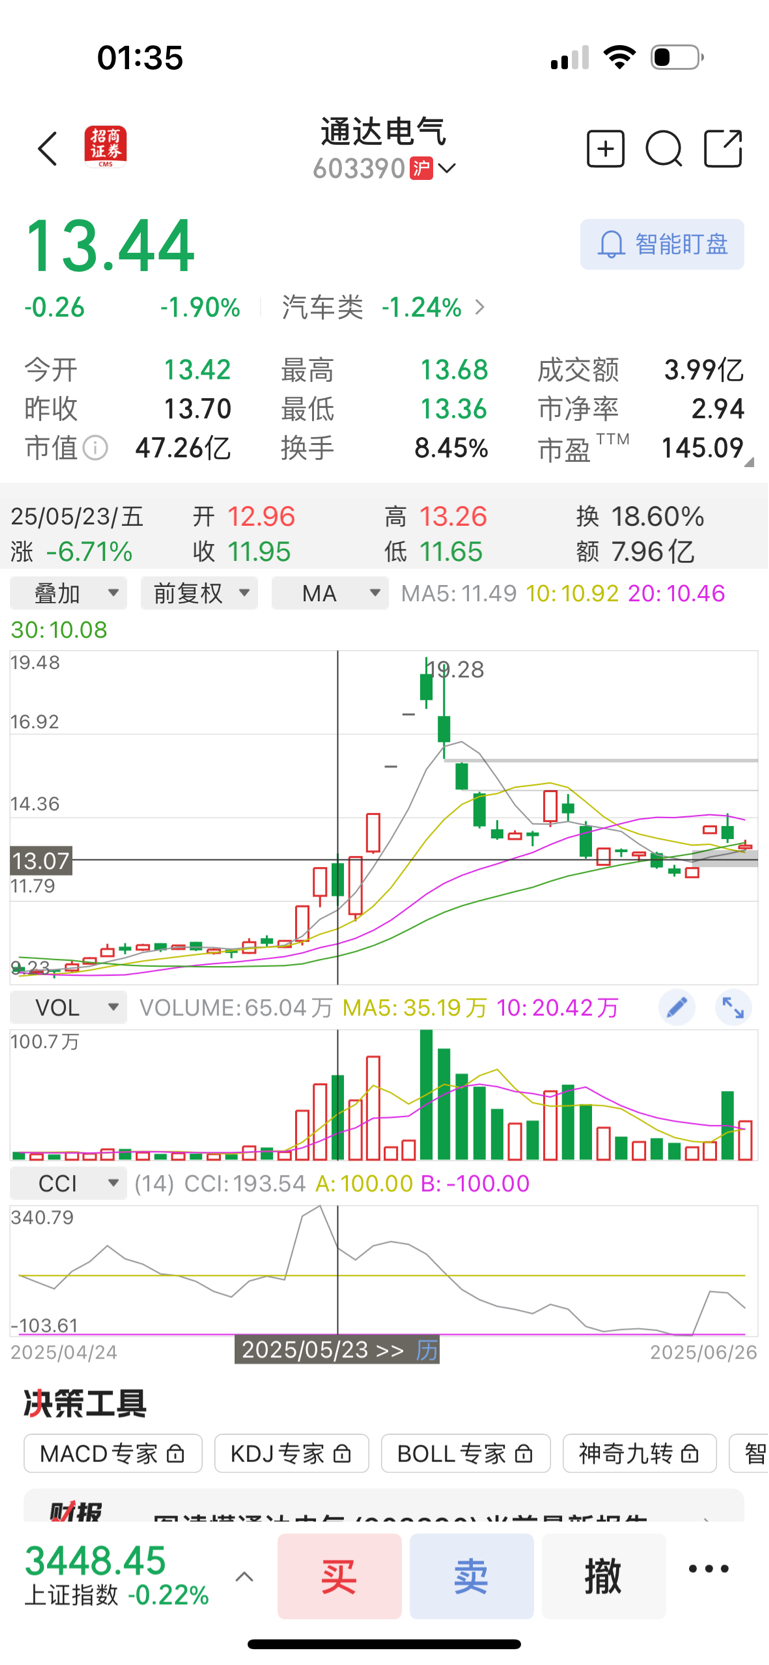Open the 招商证券 logo icon

106,147
